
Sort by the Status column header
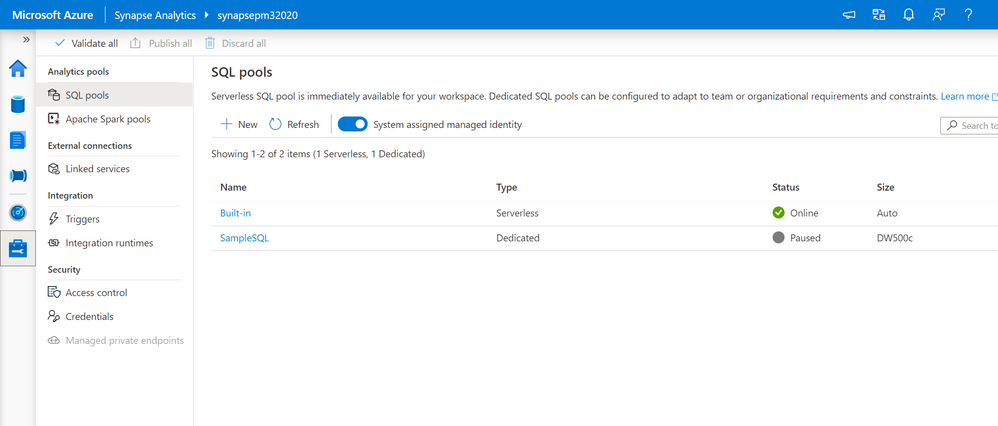785,187
